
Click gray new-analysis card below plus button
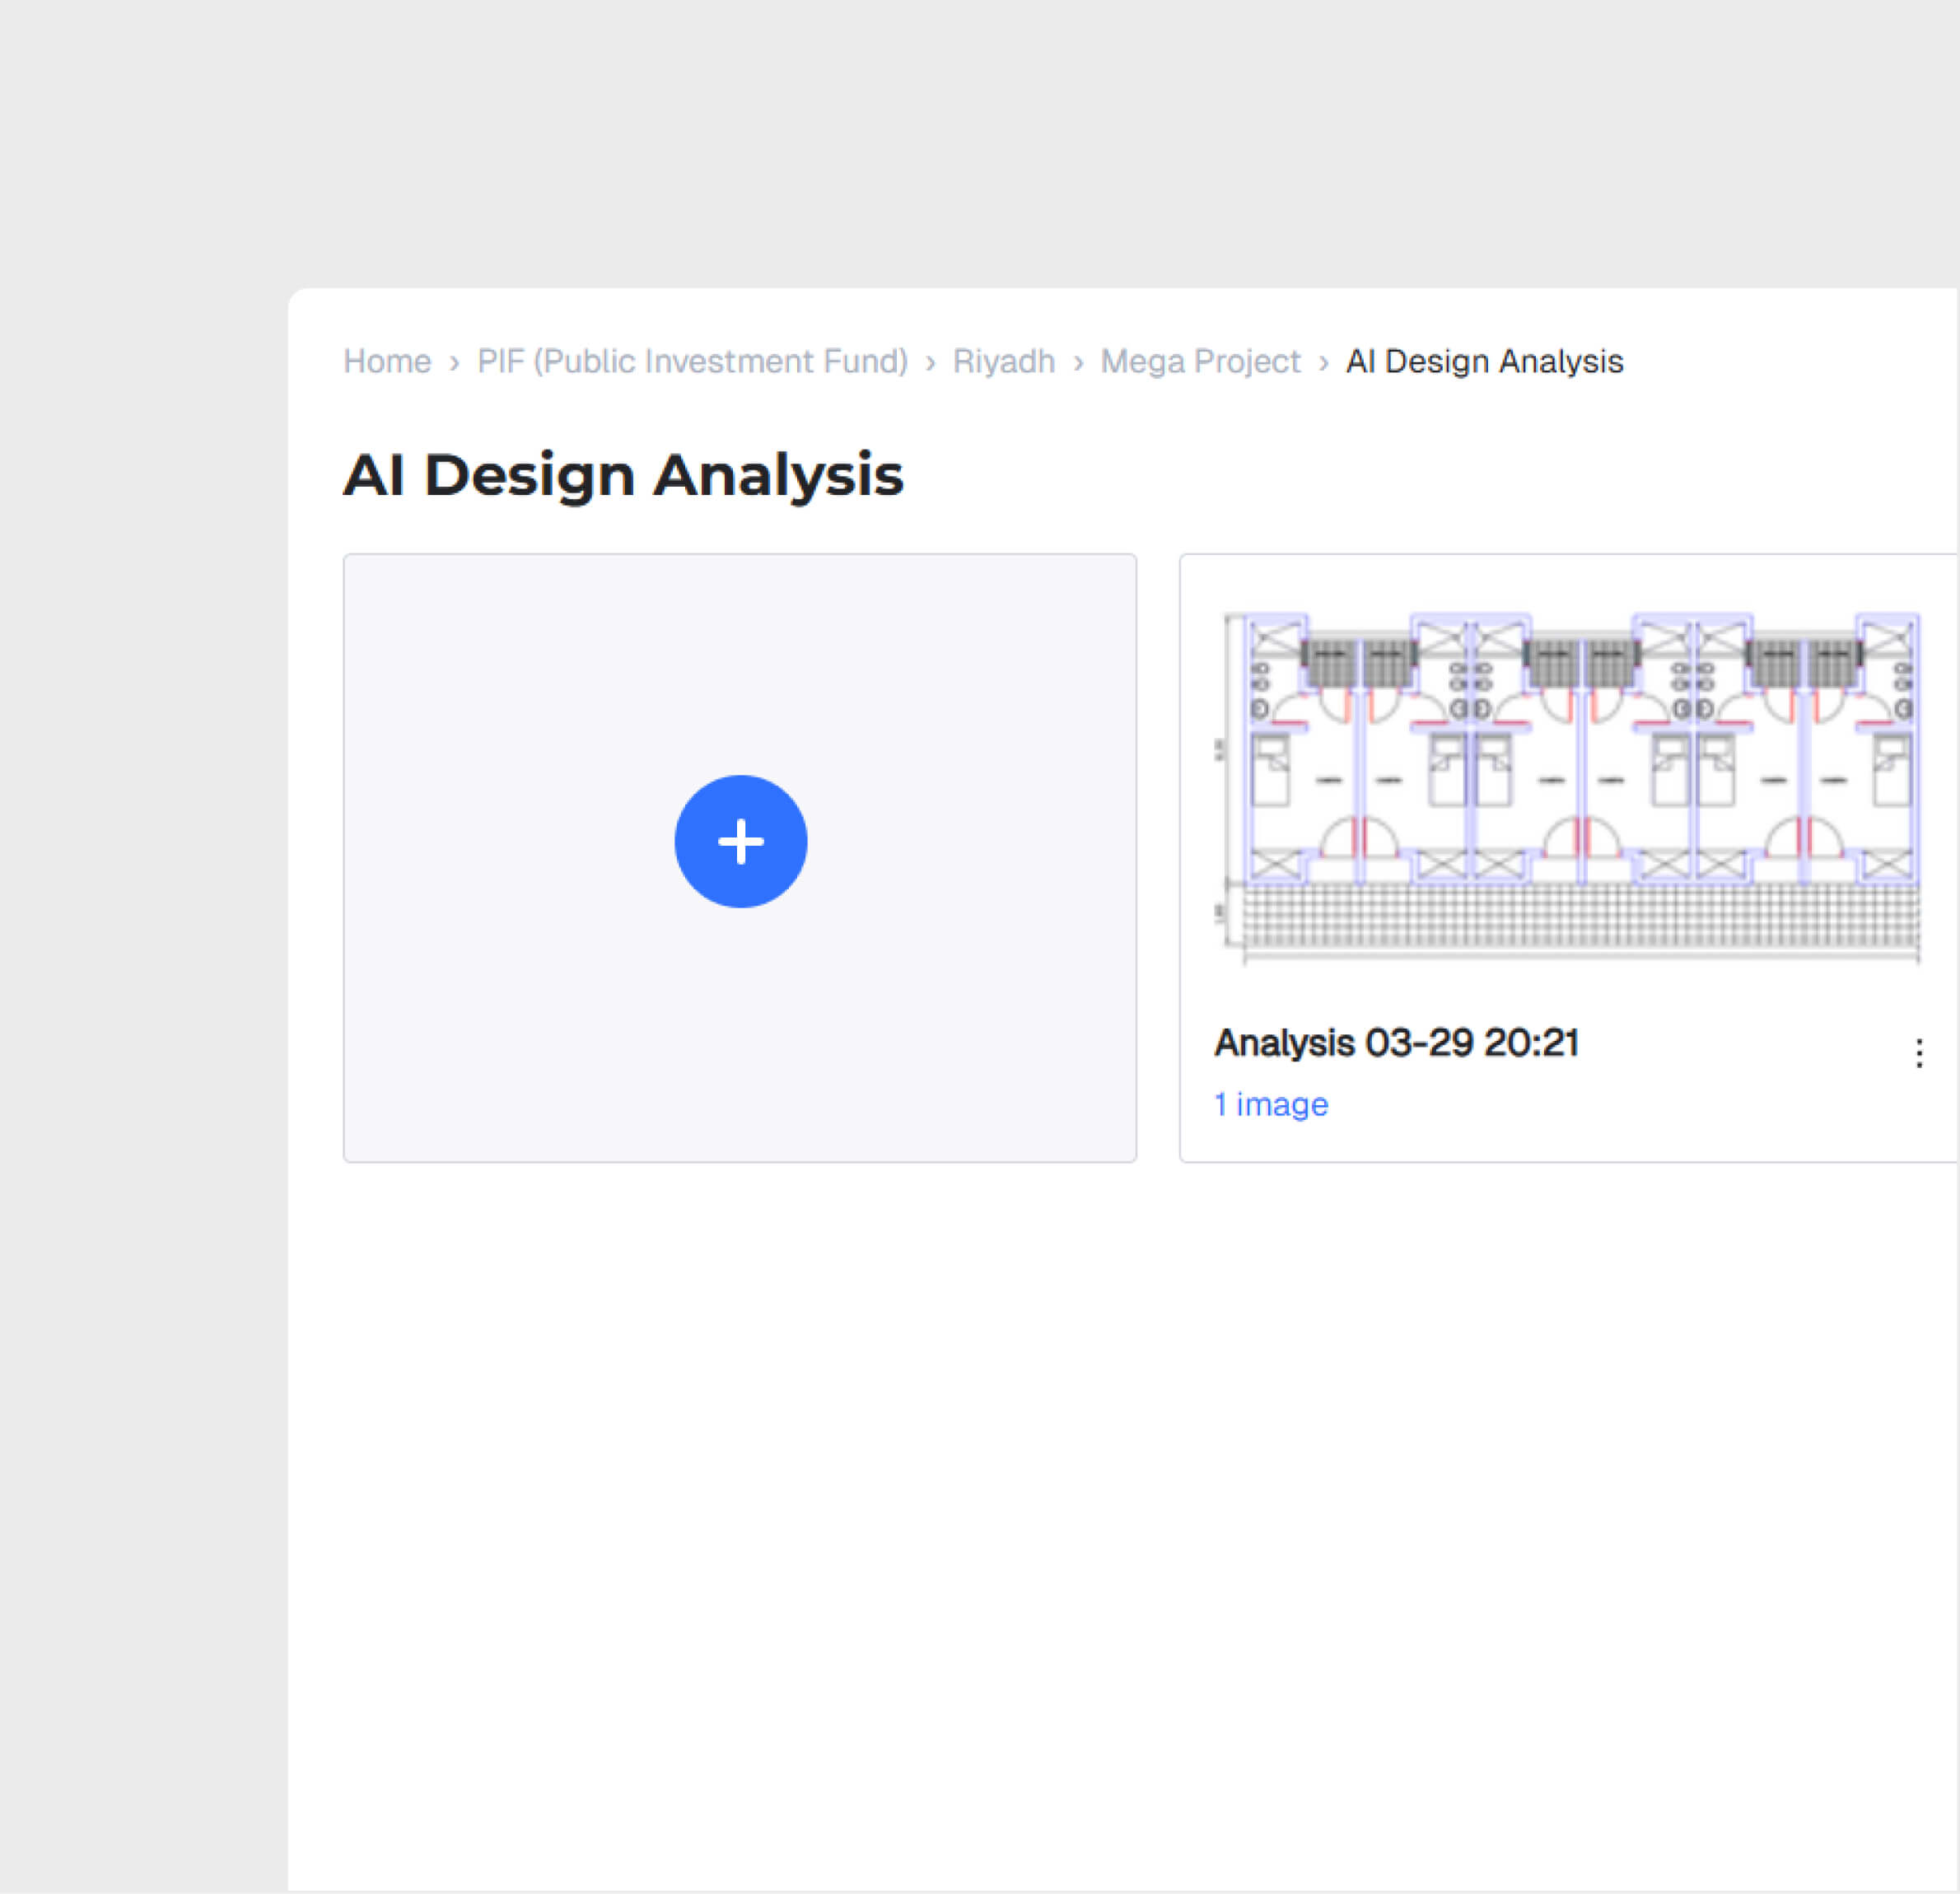click(x=740, y=1030)
